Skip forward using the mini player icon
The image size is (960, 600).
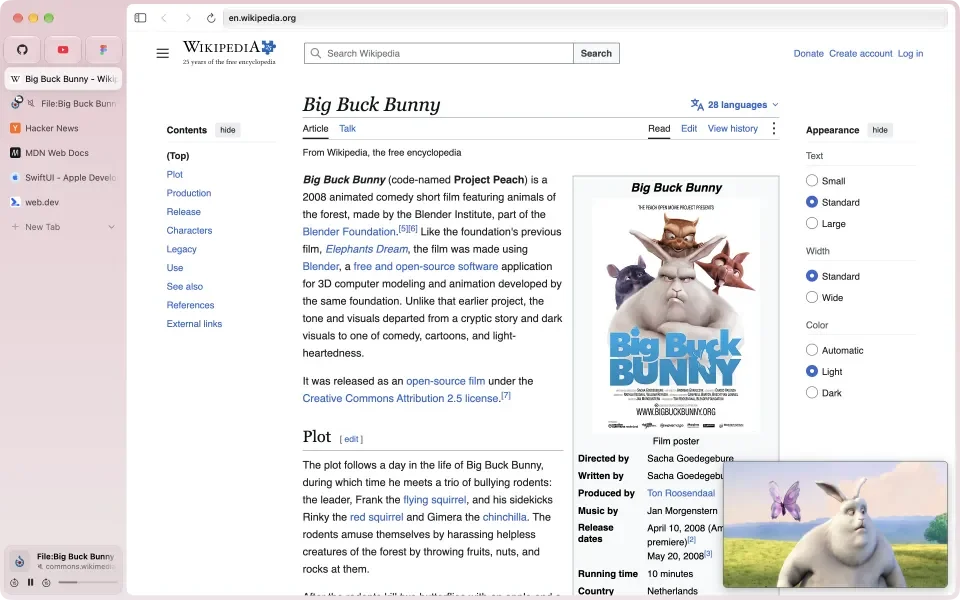[x=46, y=582]
